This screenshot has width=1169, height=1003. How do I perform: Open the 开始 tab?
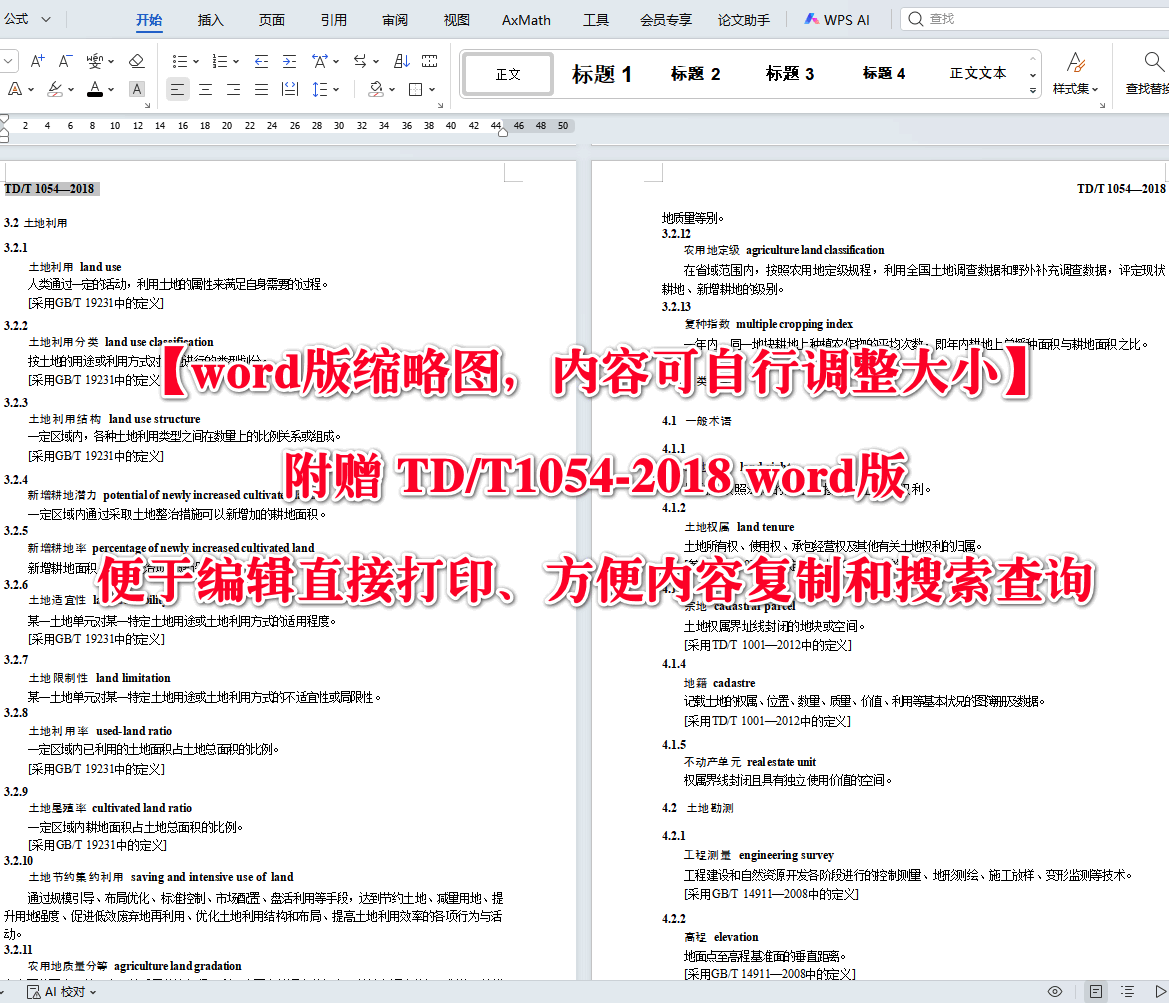point(149,20)
